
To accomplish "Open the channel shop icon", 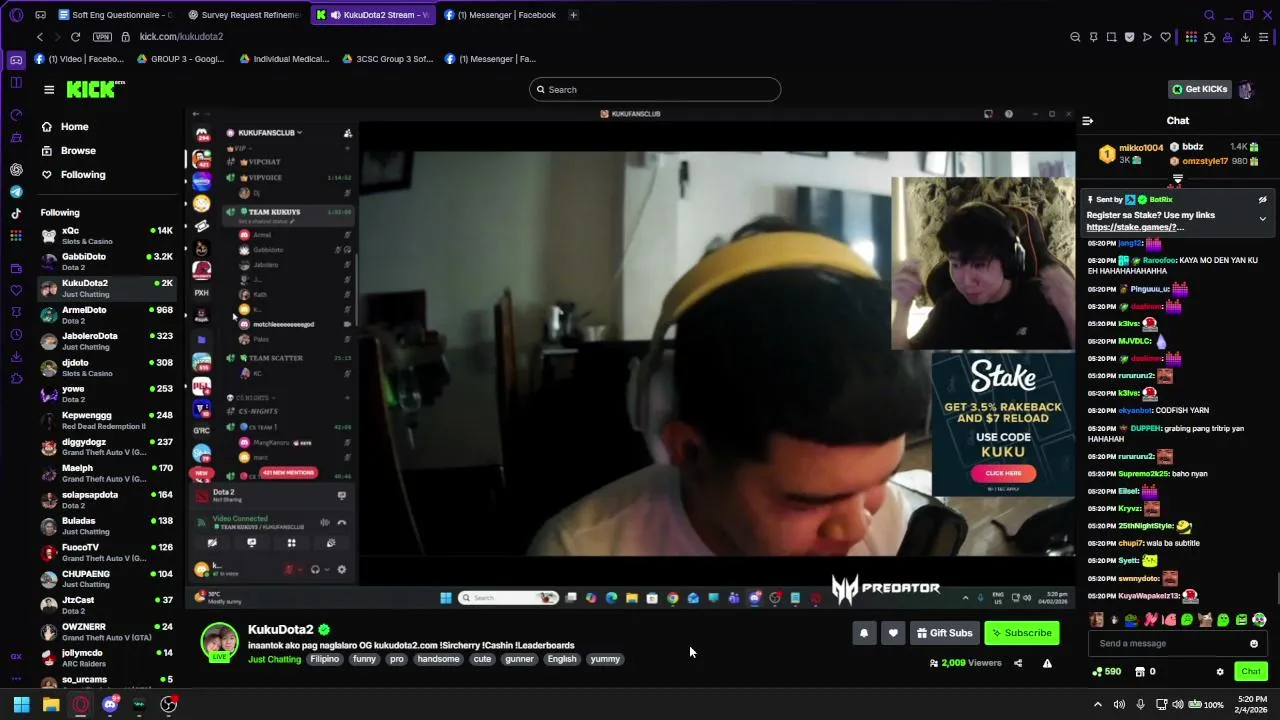I will 1139,672.
